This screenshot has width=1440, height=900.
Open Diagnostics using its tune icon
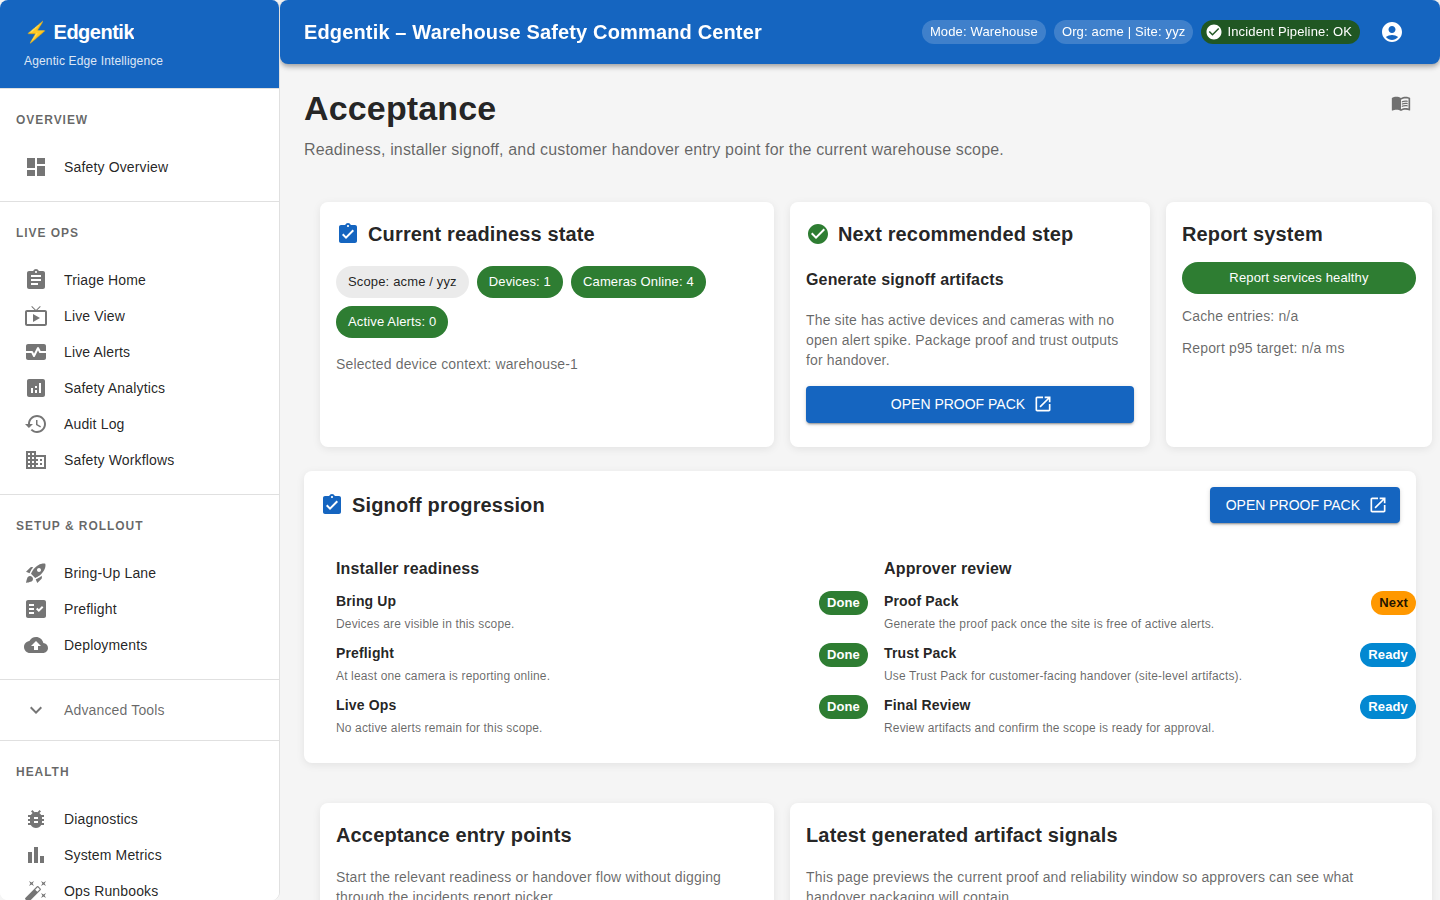click(36, 819)
